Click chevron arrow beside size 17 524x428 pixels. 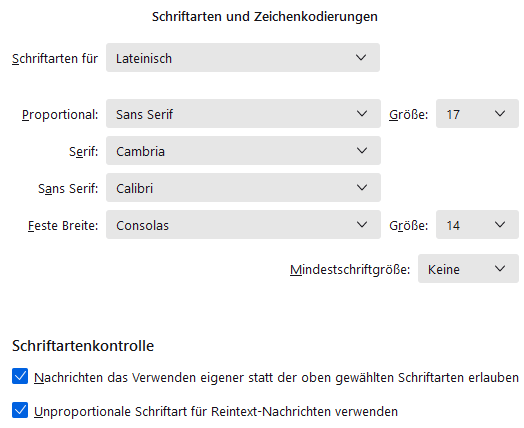tap(500, 114)
